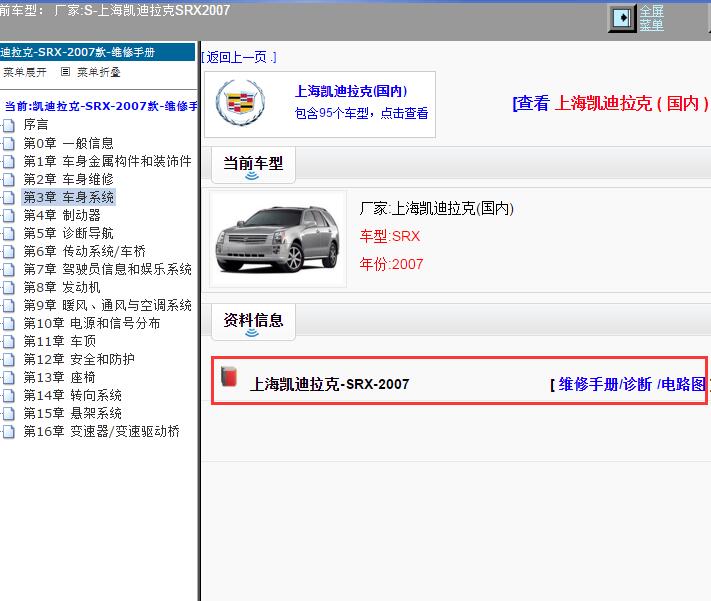Click the page icon for 第0章 一般信息
Screen dimensions: 711x601
click(9, 143)
